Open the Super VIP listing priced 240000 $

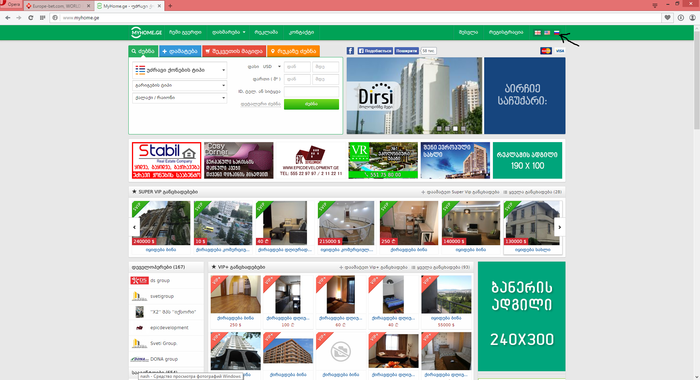161,227
